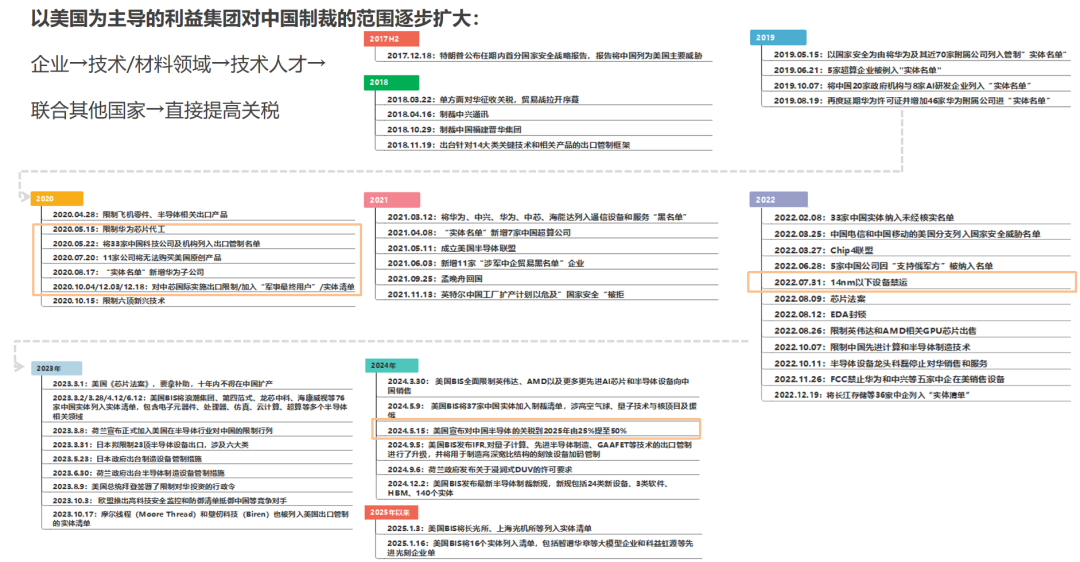
Task: Select the 2019.10.07 AI companies entry
Action: (x=902, y=86)
